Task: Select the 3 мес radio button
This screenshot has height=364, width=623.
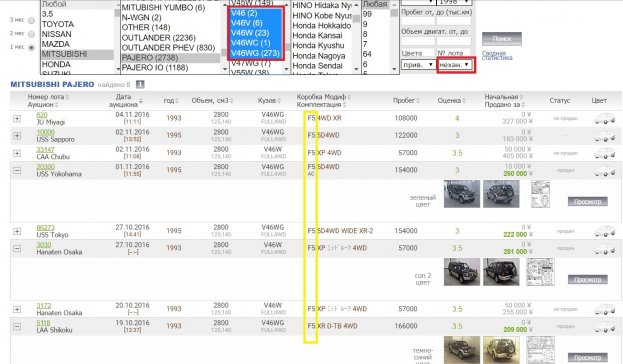Action: pos(31,20)
